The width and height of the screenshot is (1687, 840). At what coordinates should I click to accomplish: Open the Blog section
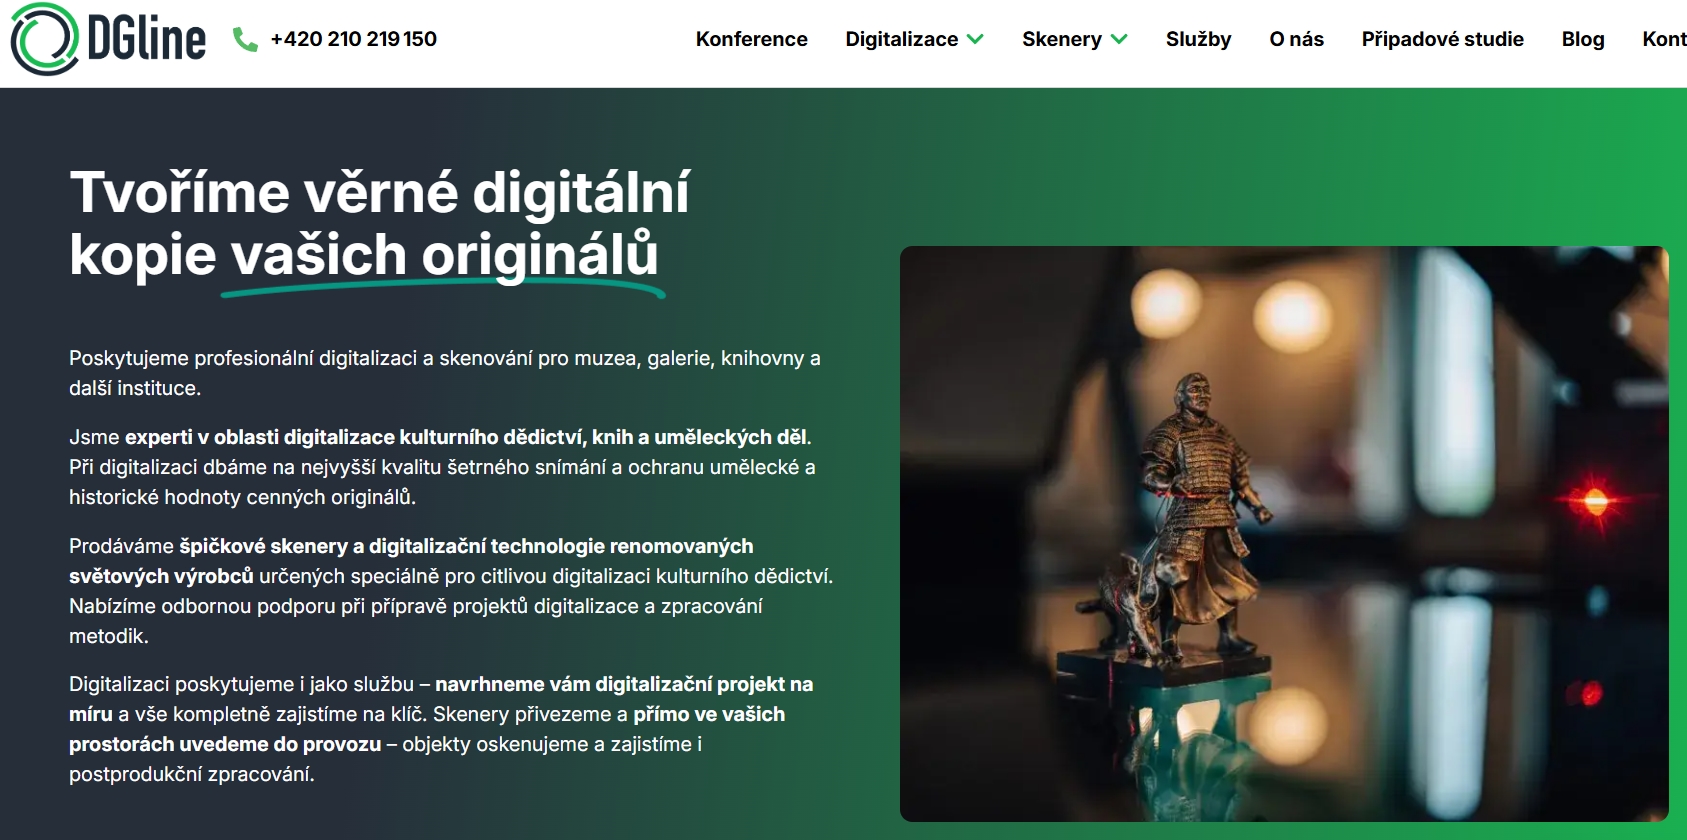click(1582, 39)
